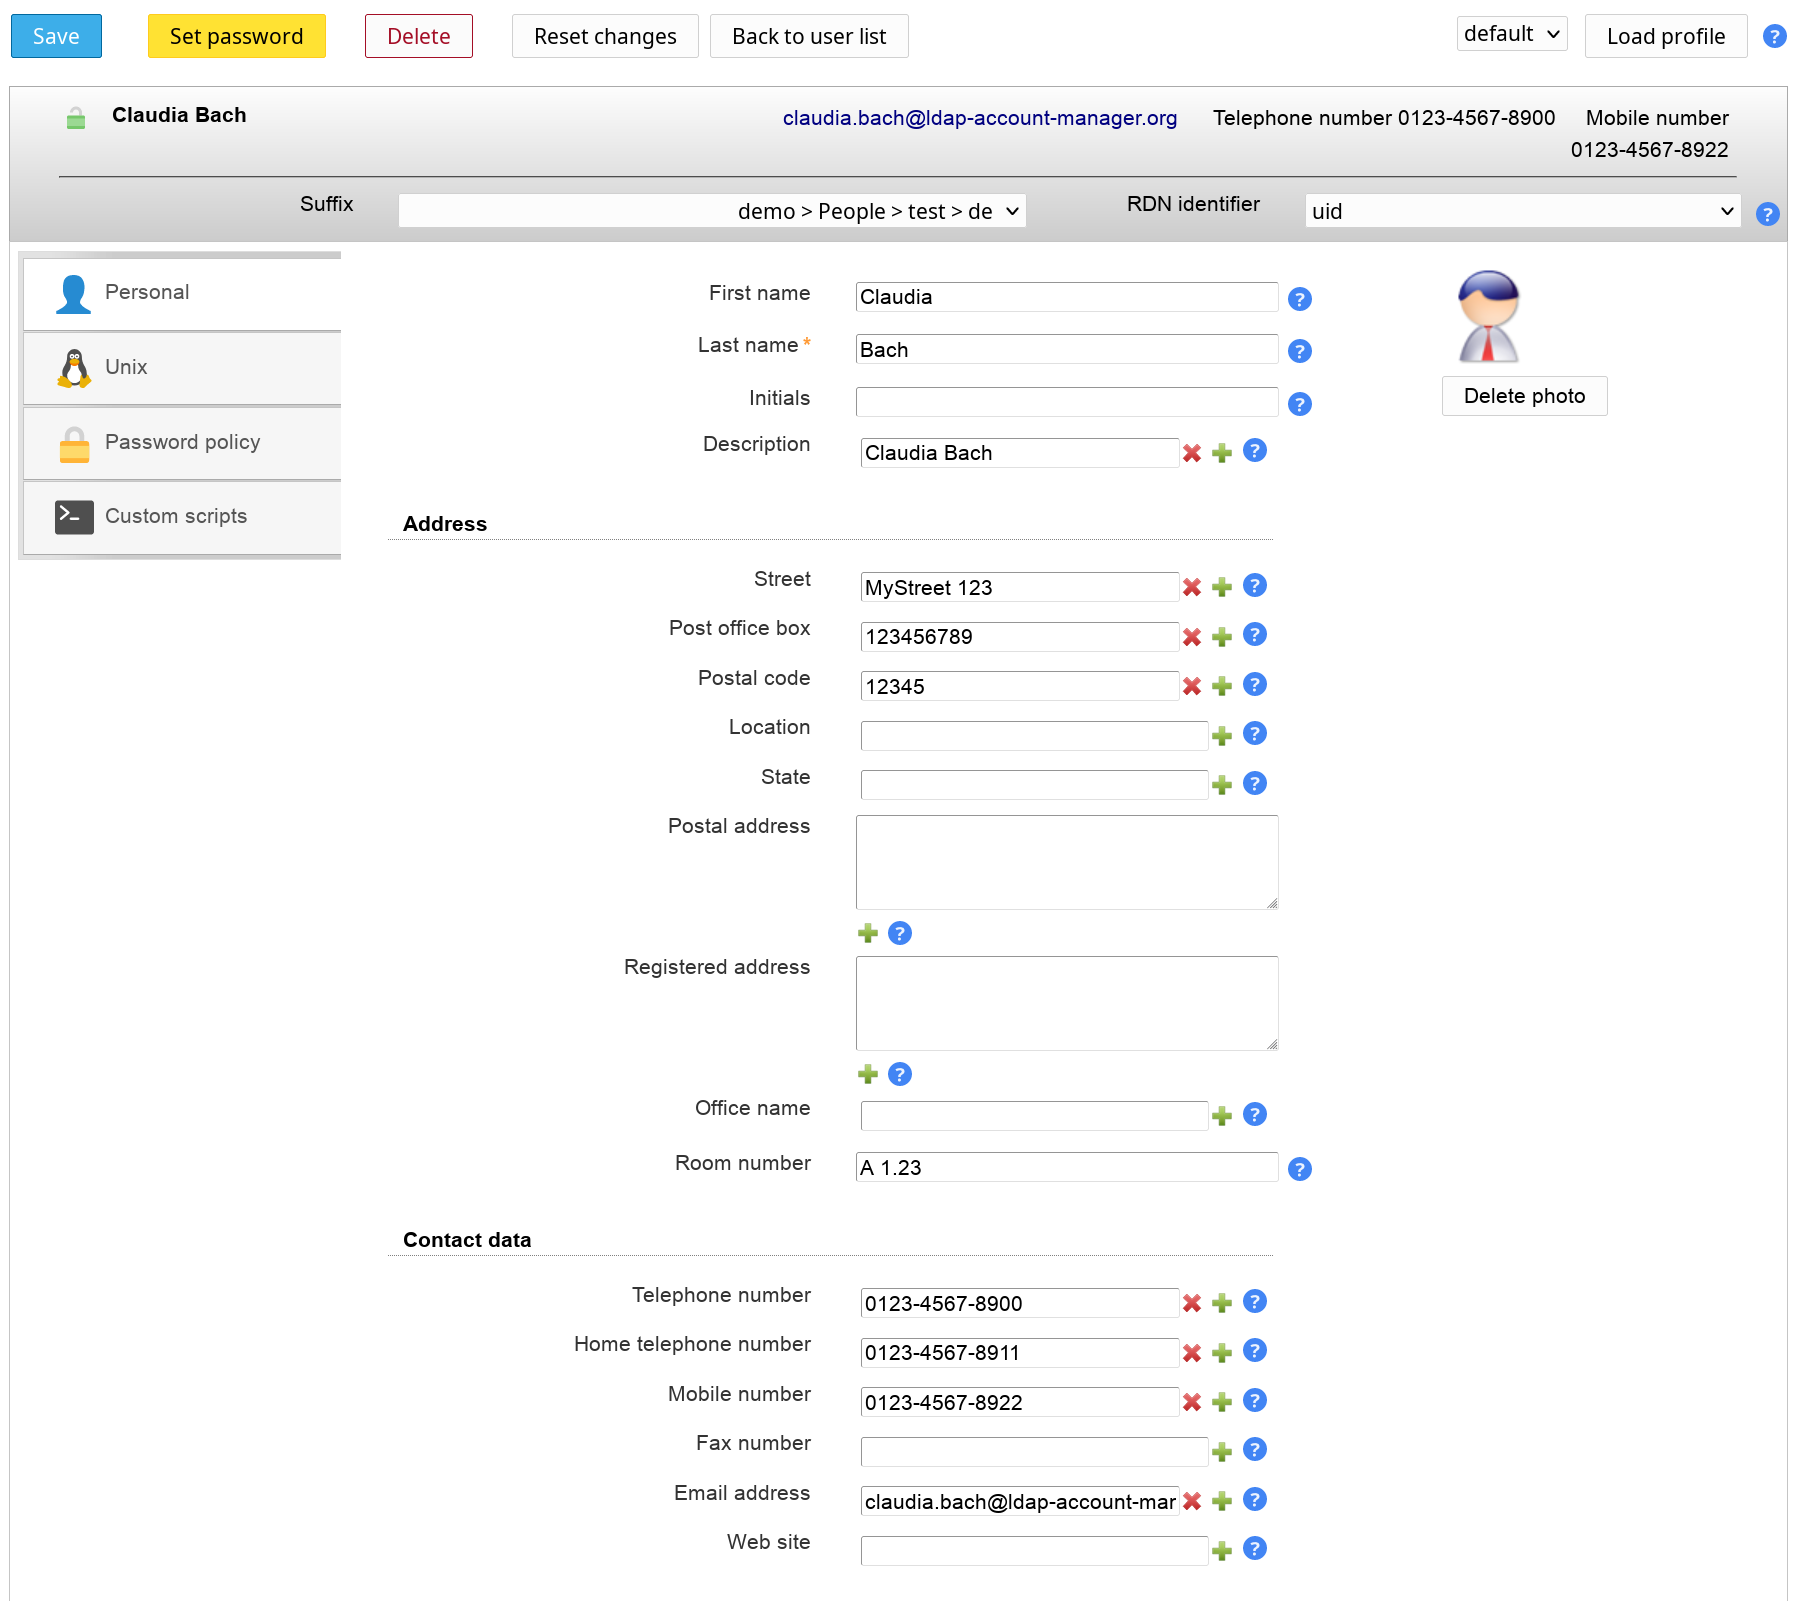The image size is (1803, 1601).
Task: Delete the Telephone number entry
Action: pos(1191,1303)
